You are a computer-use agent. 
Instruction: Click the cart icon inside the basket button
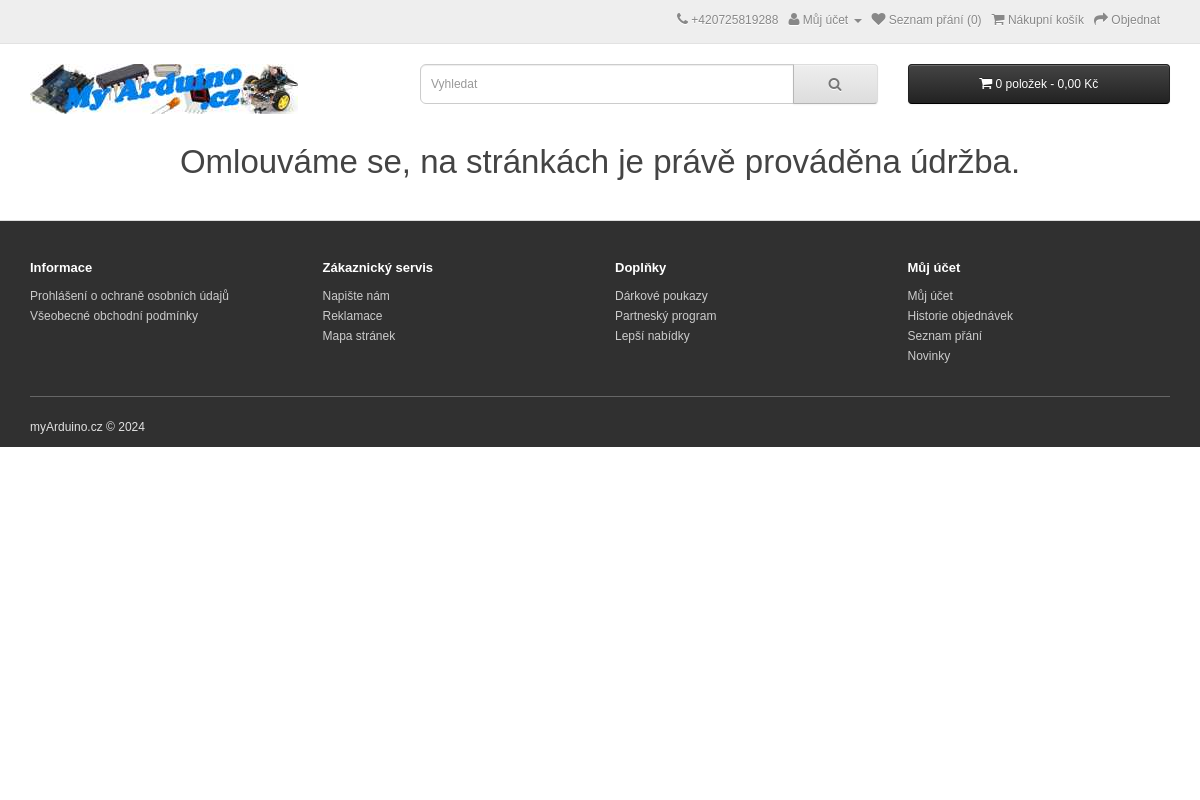point(987,84)
